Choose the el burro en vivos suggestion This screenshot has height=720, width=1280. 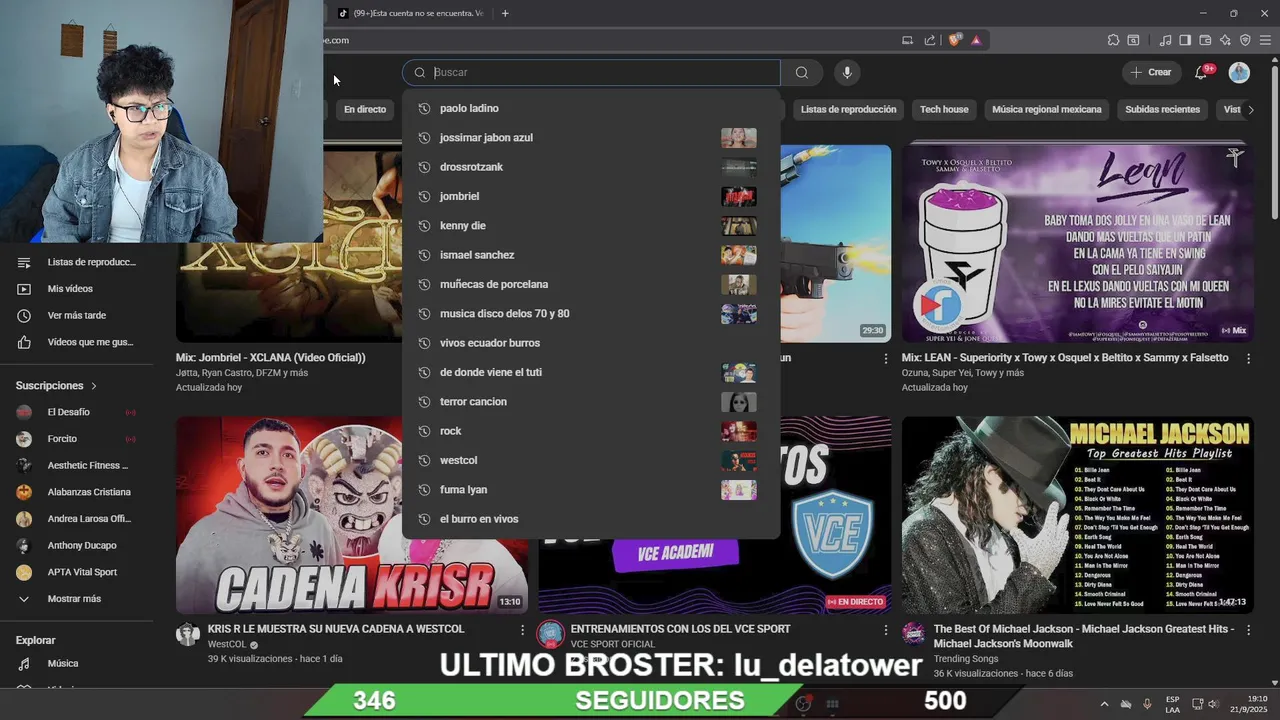[x=591, y=519]
